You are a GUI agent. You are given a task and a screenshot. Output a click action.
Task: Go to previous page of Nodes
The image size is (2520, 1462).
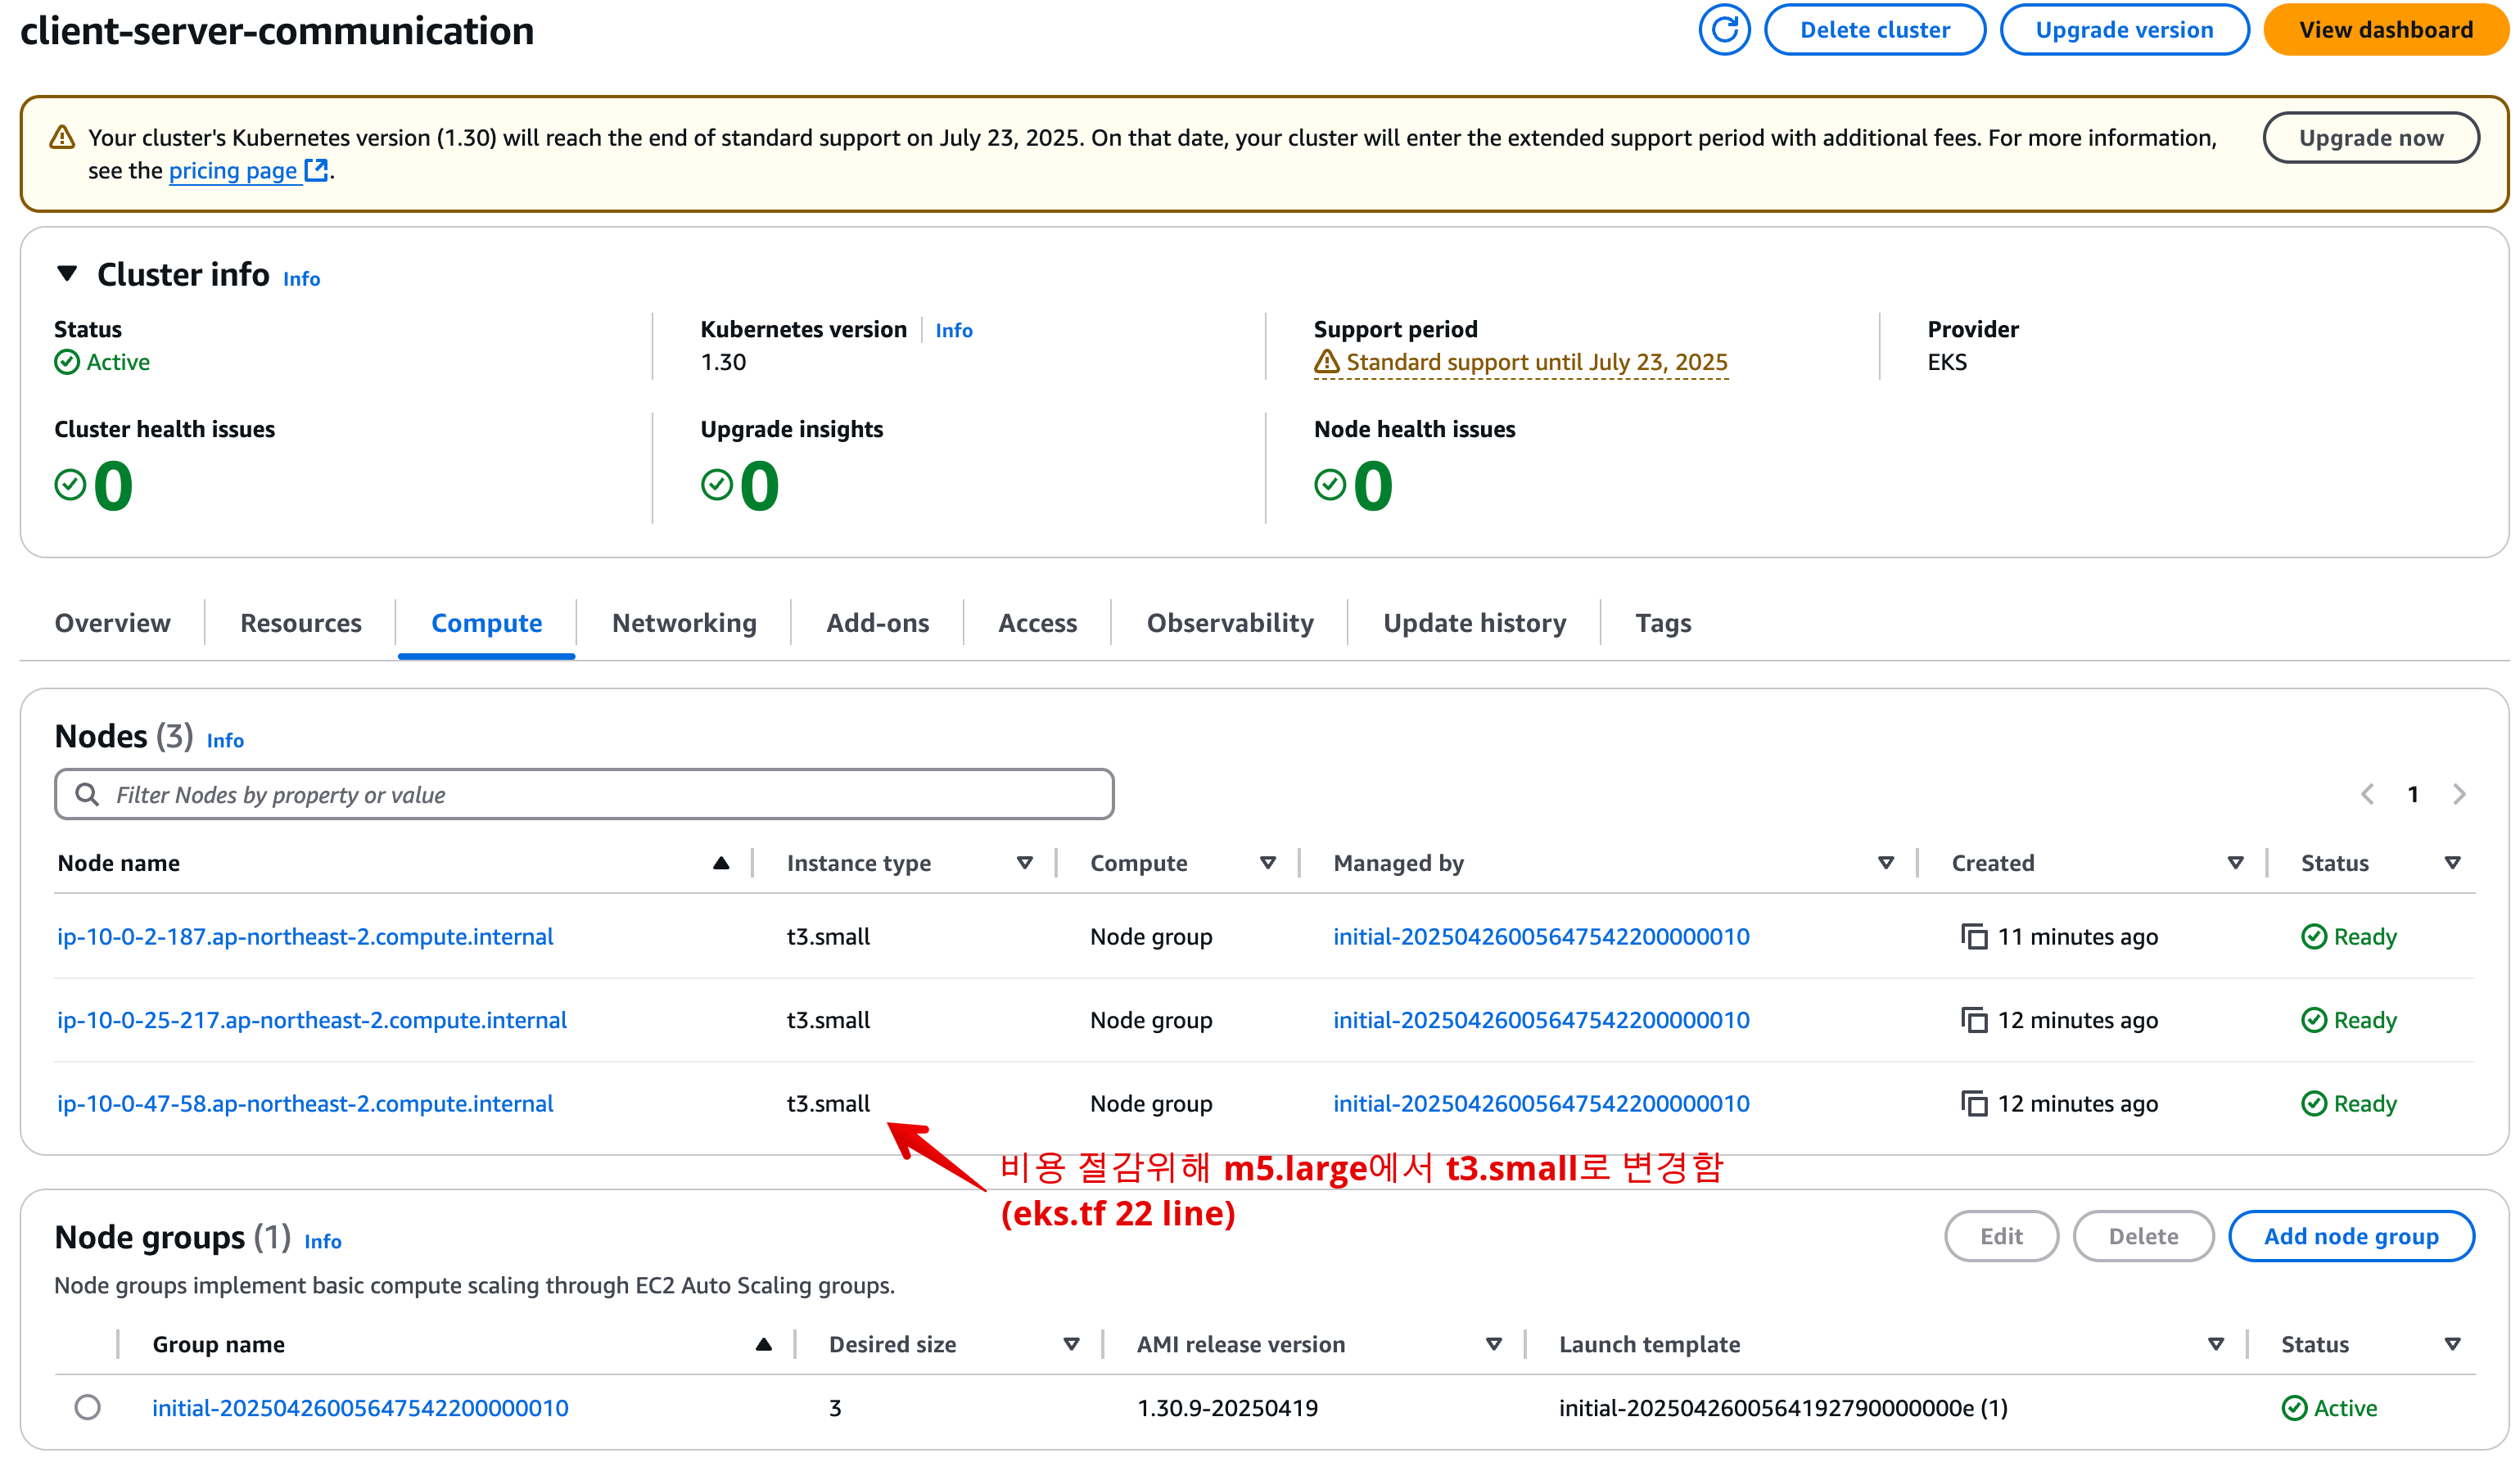pyautogui.click(x=2367, y=795)
